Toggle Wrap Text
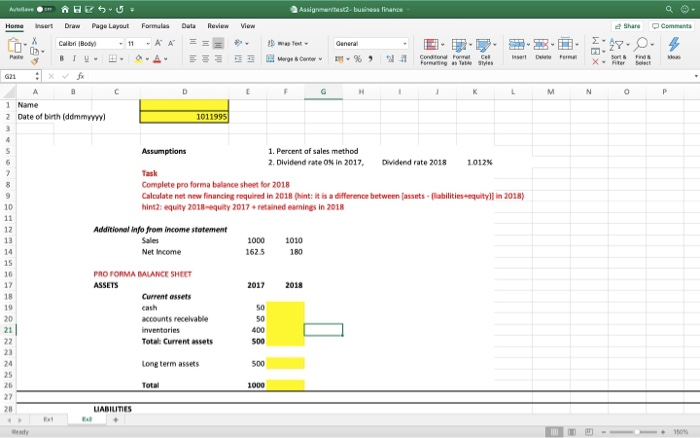Viewport: 700px width, 438px height. pyautogui.click(x=288, y=43)
